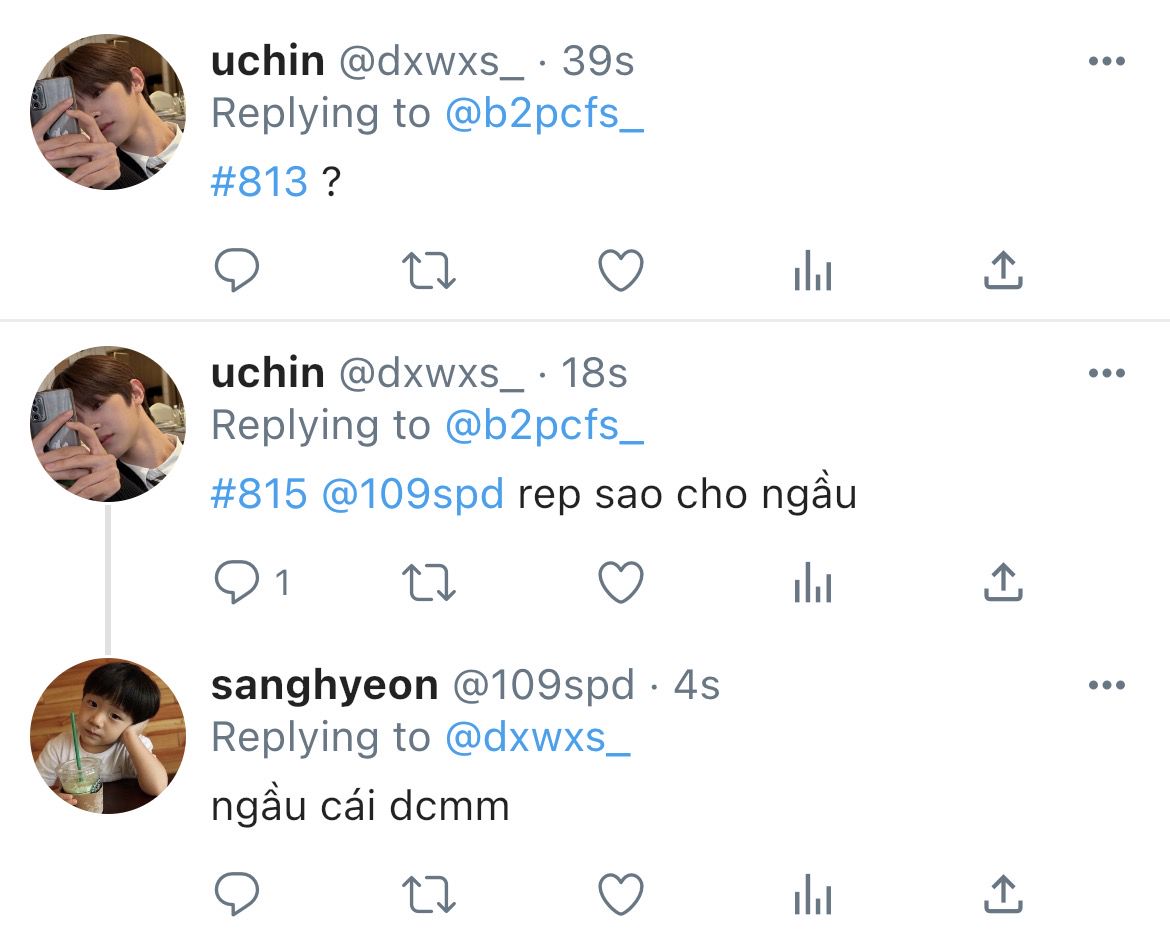Reply to the #813 tweet
The width and height of the screenshot is (1170, 929).
237,271
